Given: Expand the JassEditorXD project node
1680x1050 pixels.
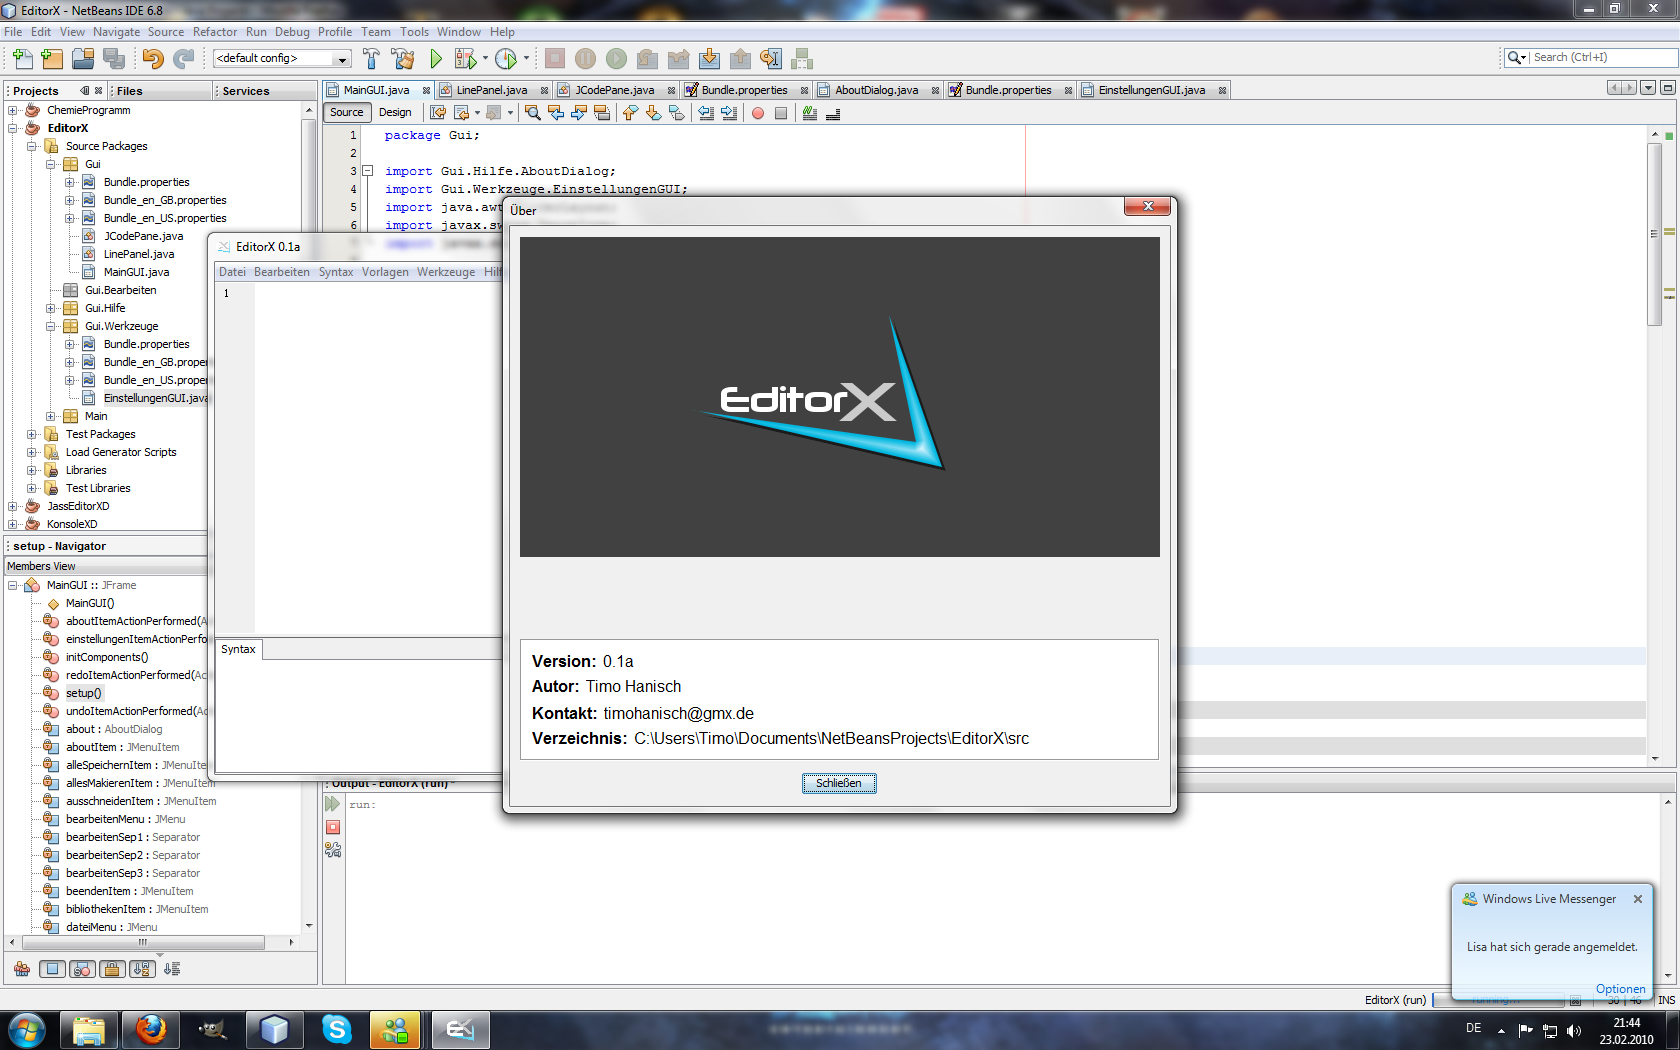Looking at the screenshot, I should pos(13,506).
